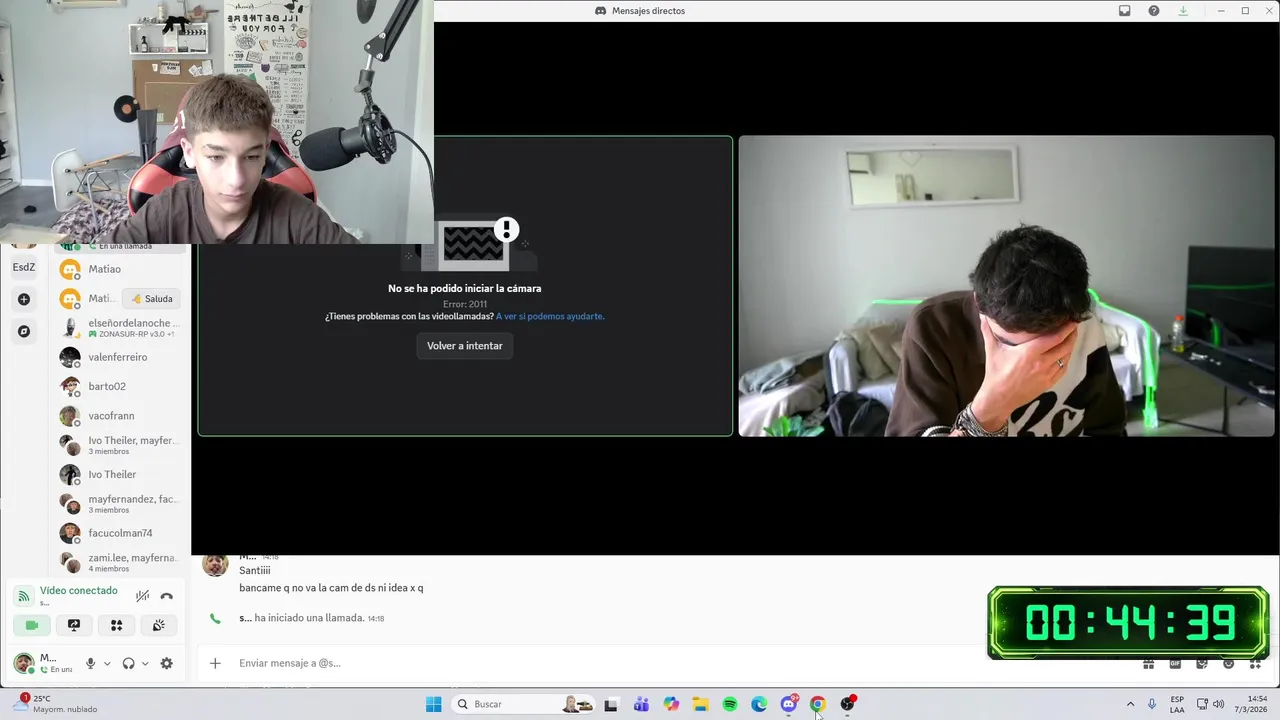Open valenferreiro direct message
The image size is (1280, 720).
coord(120,357)
